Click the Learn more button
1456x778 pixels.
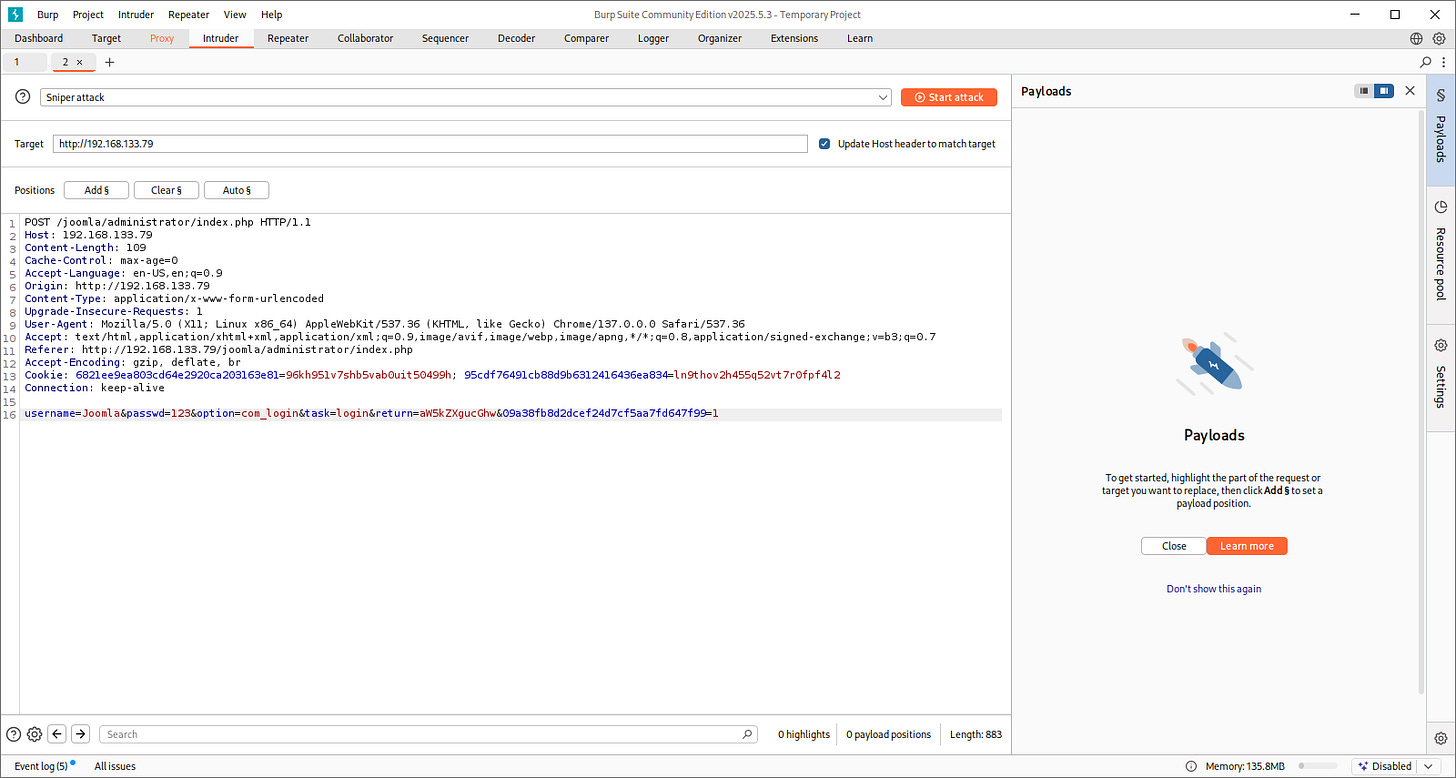point(1247,546)
